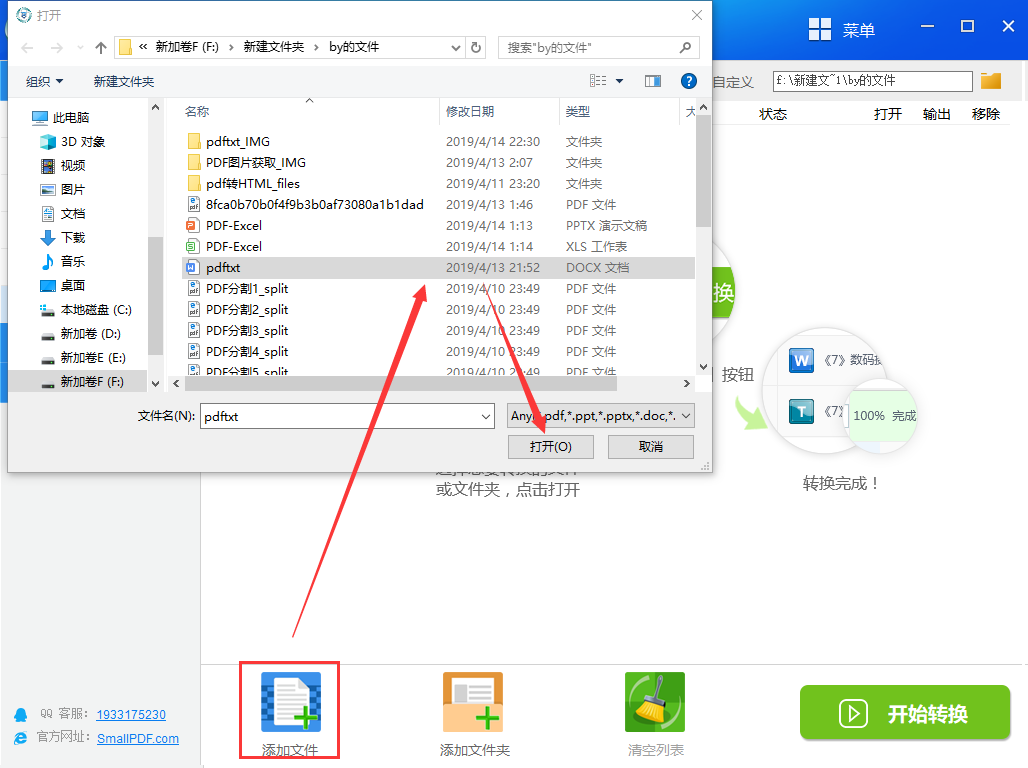
Task: Click 新建文件夹 in the toolbar
Action: [124, 81]
